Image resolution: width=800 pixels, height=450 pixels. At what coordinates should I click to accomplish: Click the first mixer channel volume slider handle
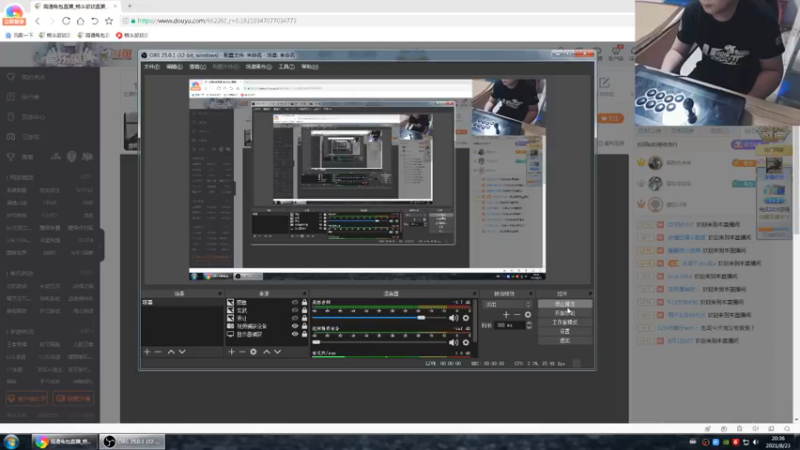tap(421, 318)
